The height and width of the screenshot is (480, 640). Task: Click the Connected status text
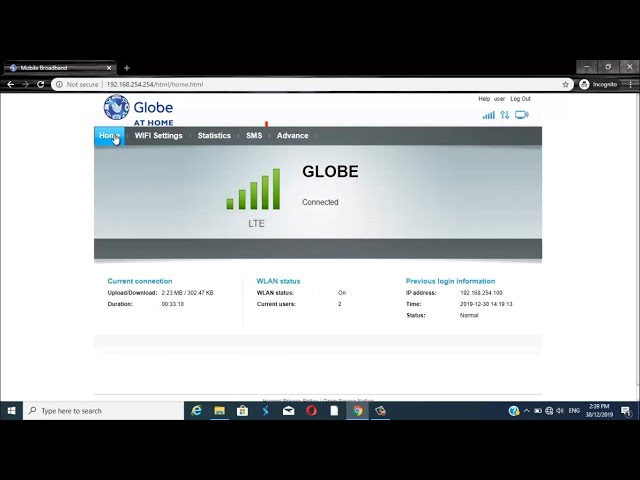pyautogui.click(x=320, y=202)
